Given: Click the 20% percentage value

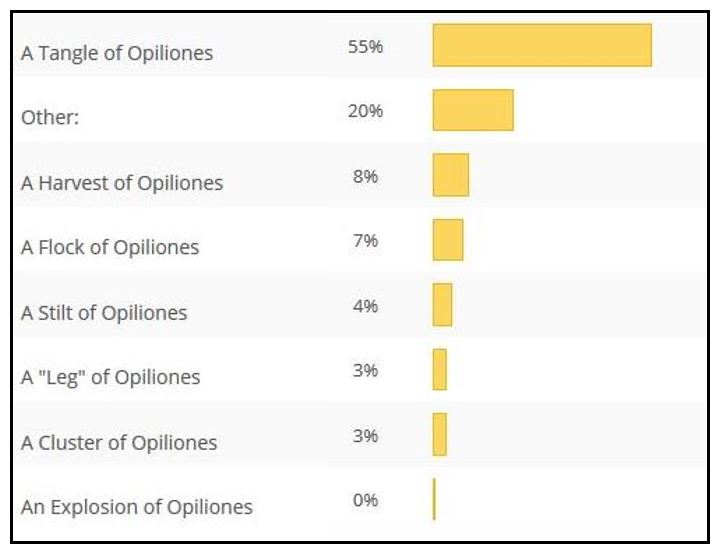Looking at the screenshot, I should tap(365, 111).
